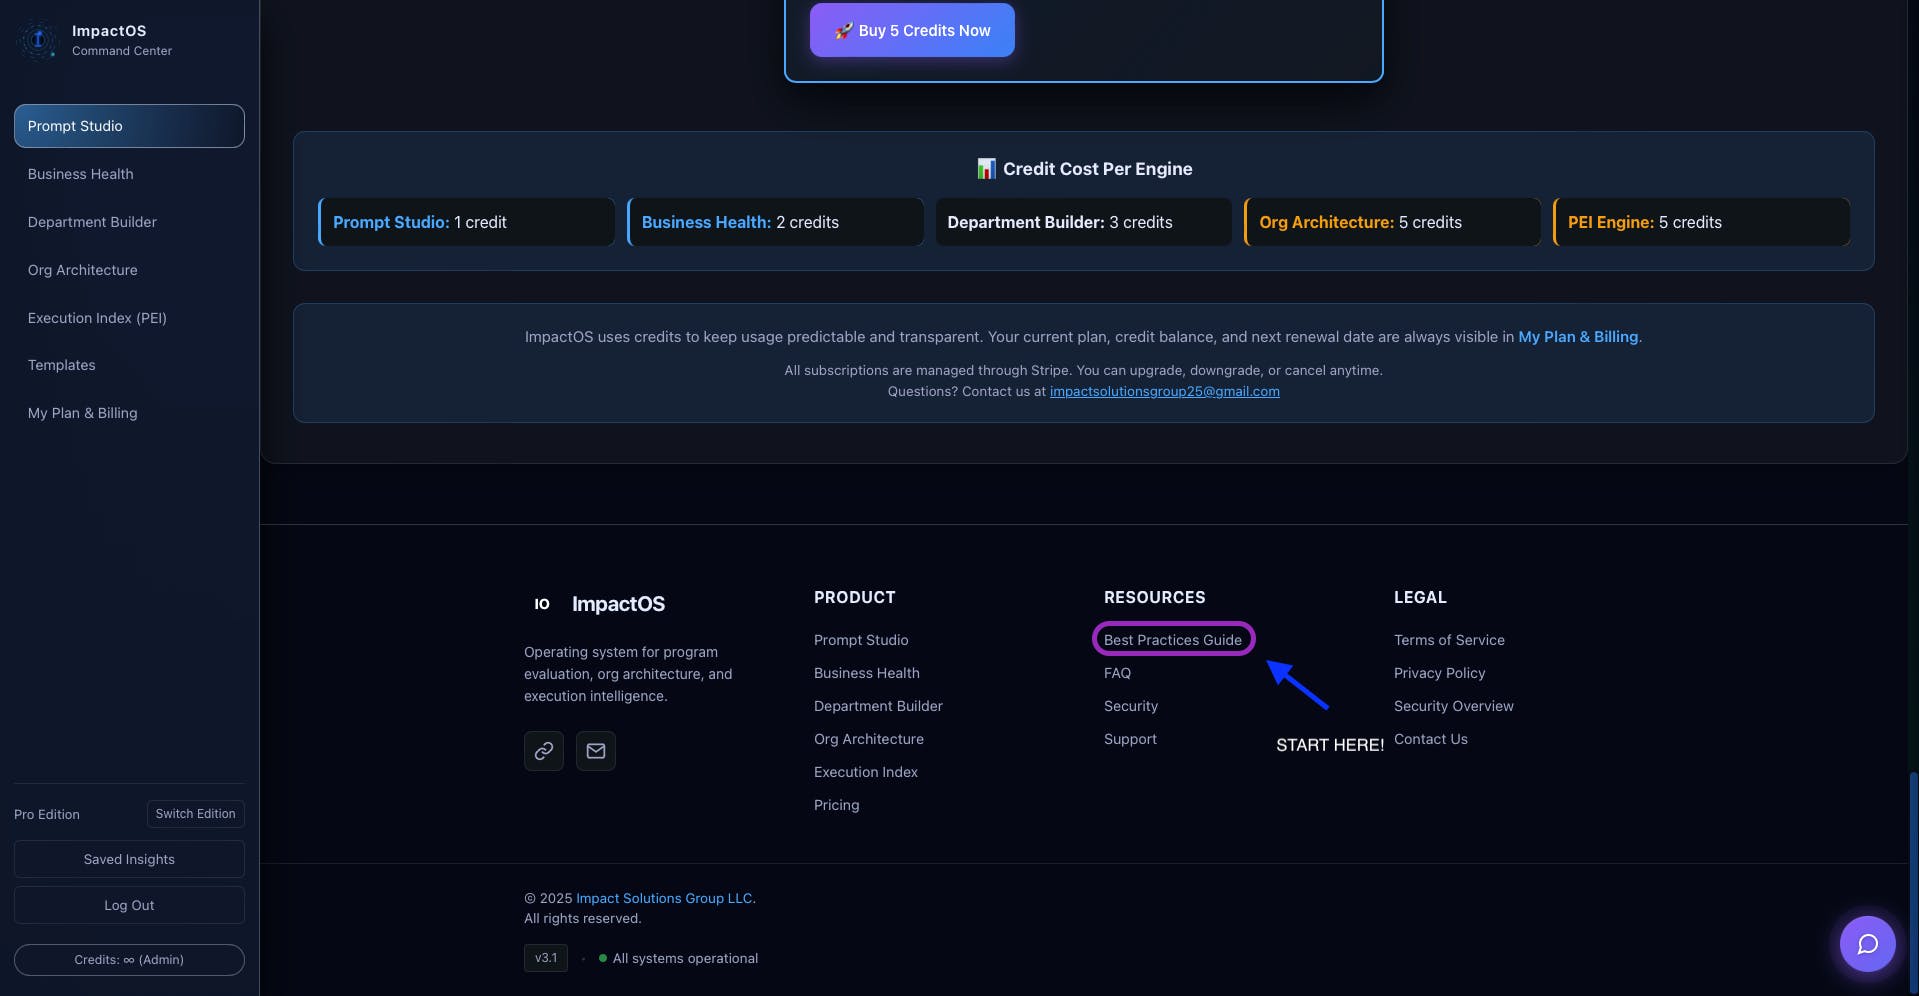Viewport: 1919px width, 996px height.
Task: Open Privacy Policy link
Action: (x=1439, y=673)
